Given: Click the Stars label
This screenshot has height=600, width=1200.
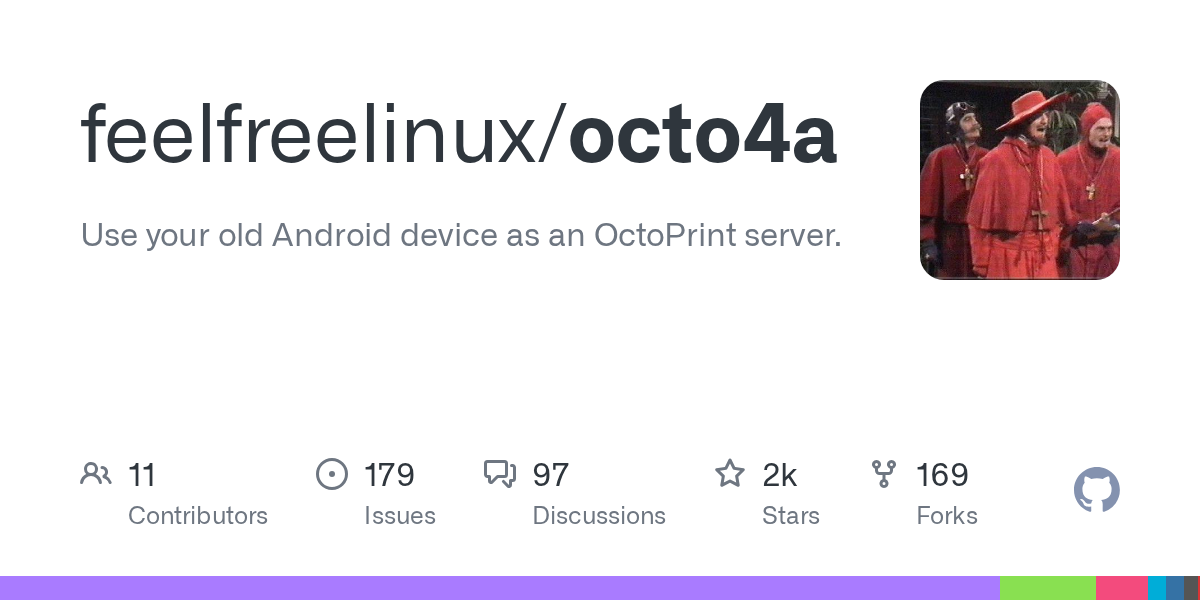Looking at the screenshot, I should (x=791, y=516).
